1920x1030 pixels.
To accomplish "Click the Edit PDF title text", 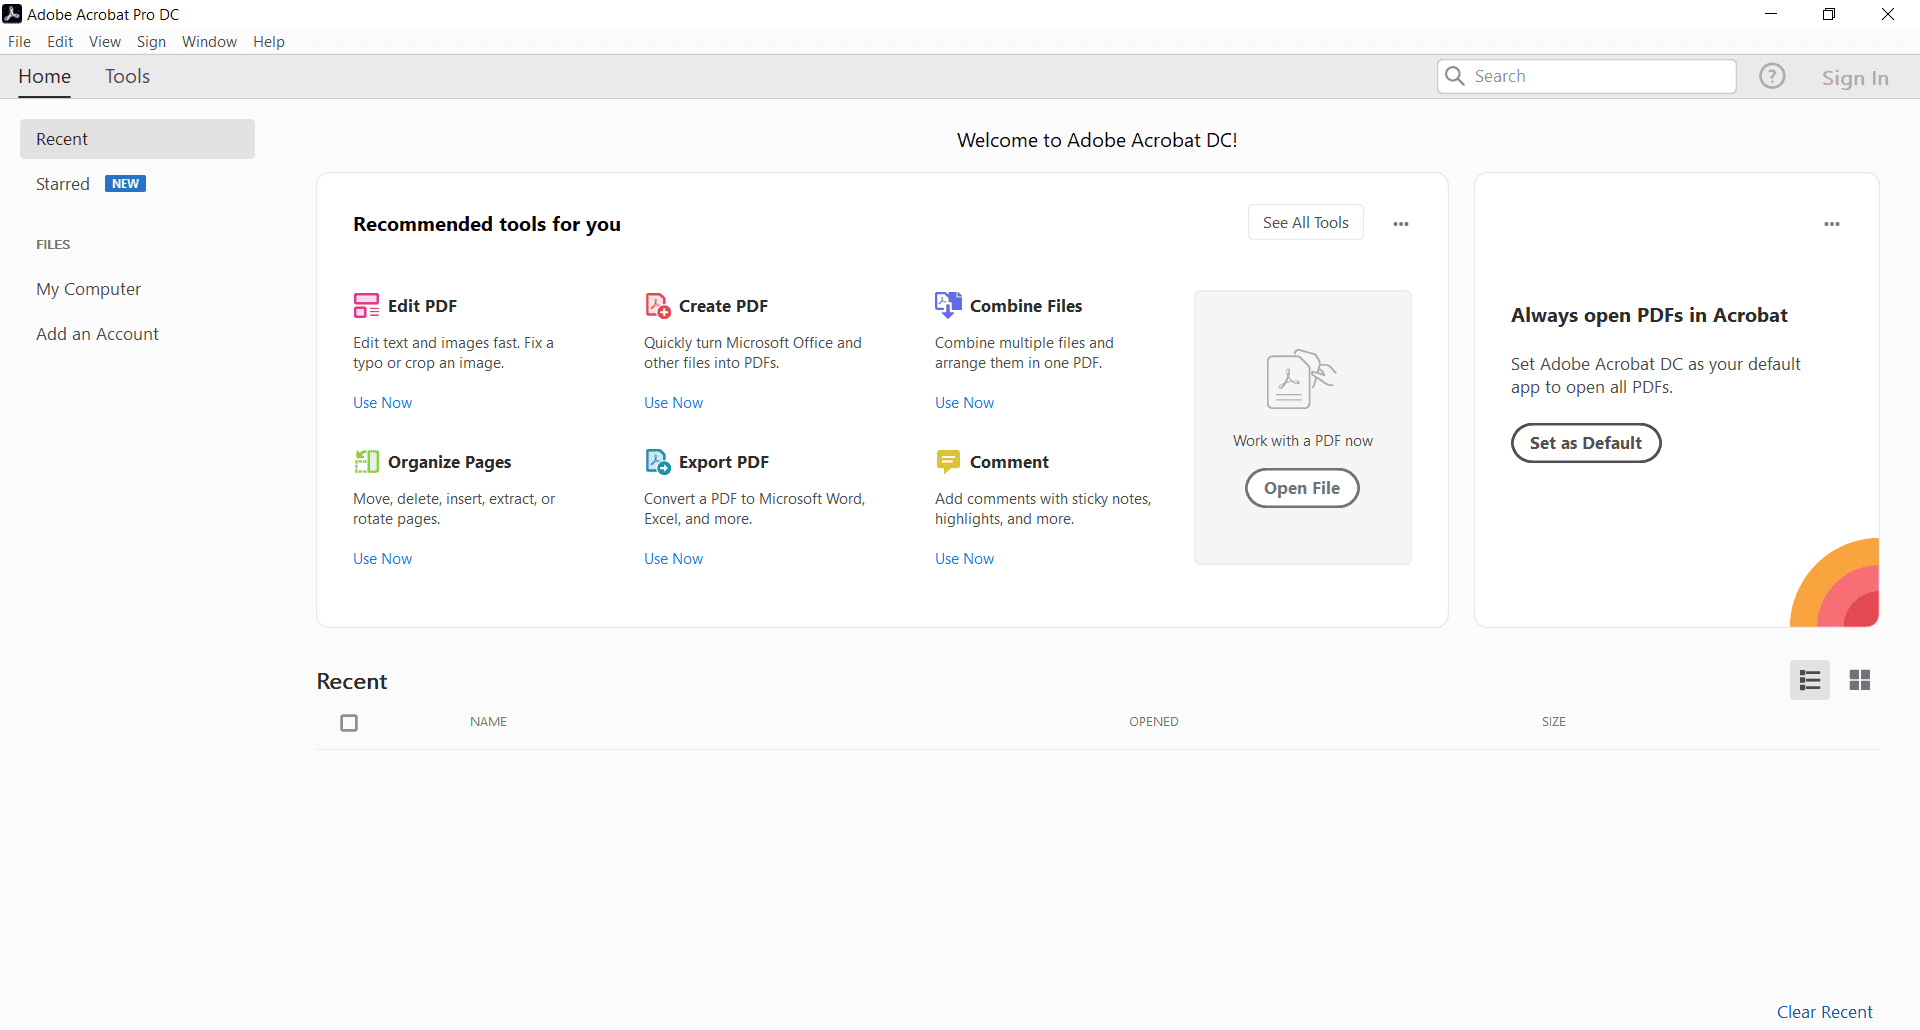I will [x=422, y=306].
